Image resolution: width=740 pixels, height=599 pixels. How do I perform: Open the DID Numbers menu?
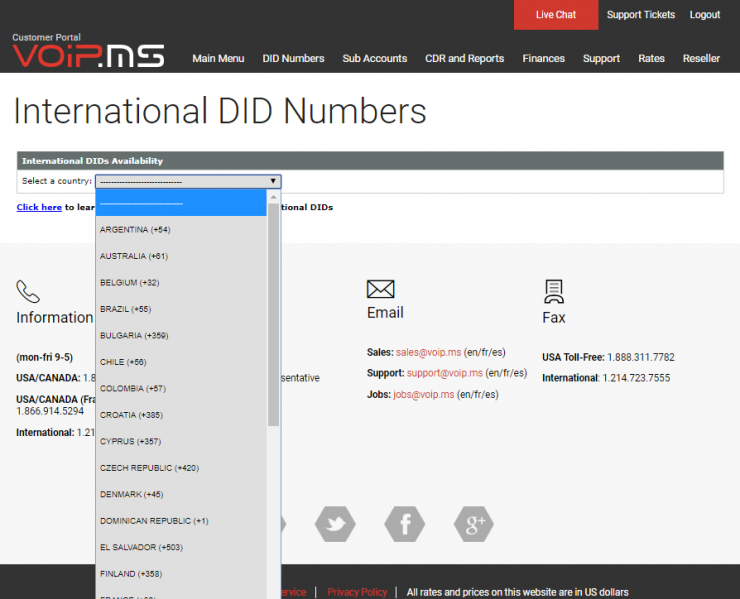[x=293, y=58]
